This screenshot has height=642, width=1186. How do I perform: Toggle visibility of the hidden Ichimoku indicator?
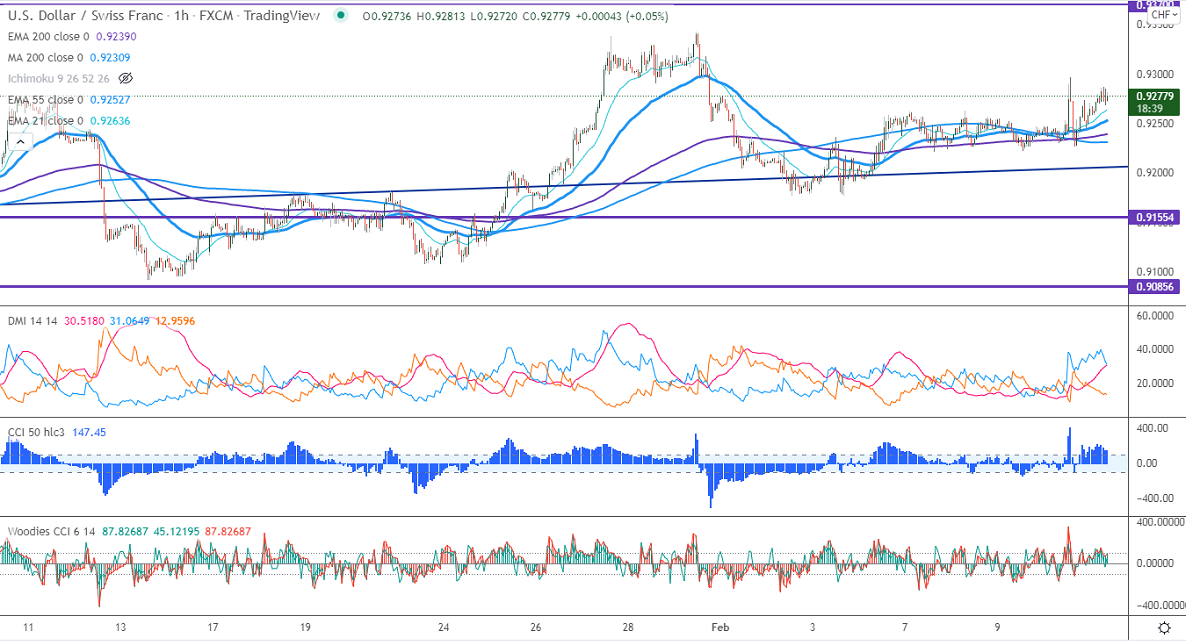pos(126,78)
